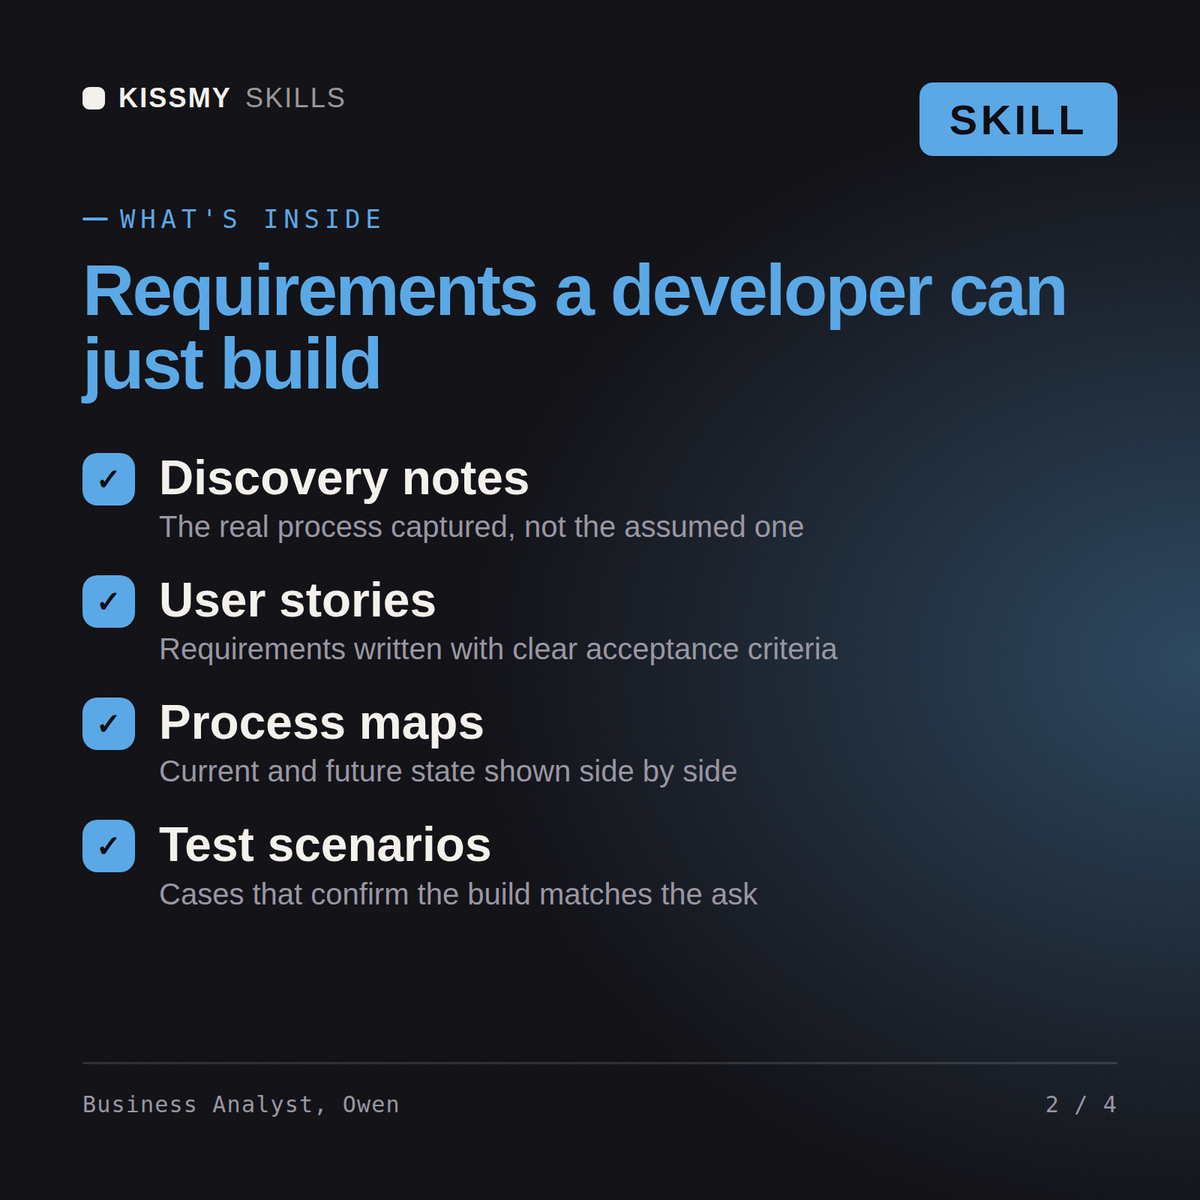This screenshot has width=1200, height=1200.
Task: Click the WHAT'S INSIDE label
Action: [x=251, y=219]
